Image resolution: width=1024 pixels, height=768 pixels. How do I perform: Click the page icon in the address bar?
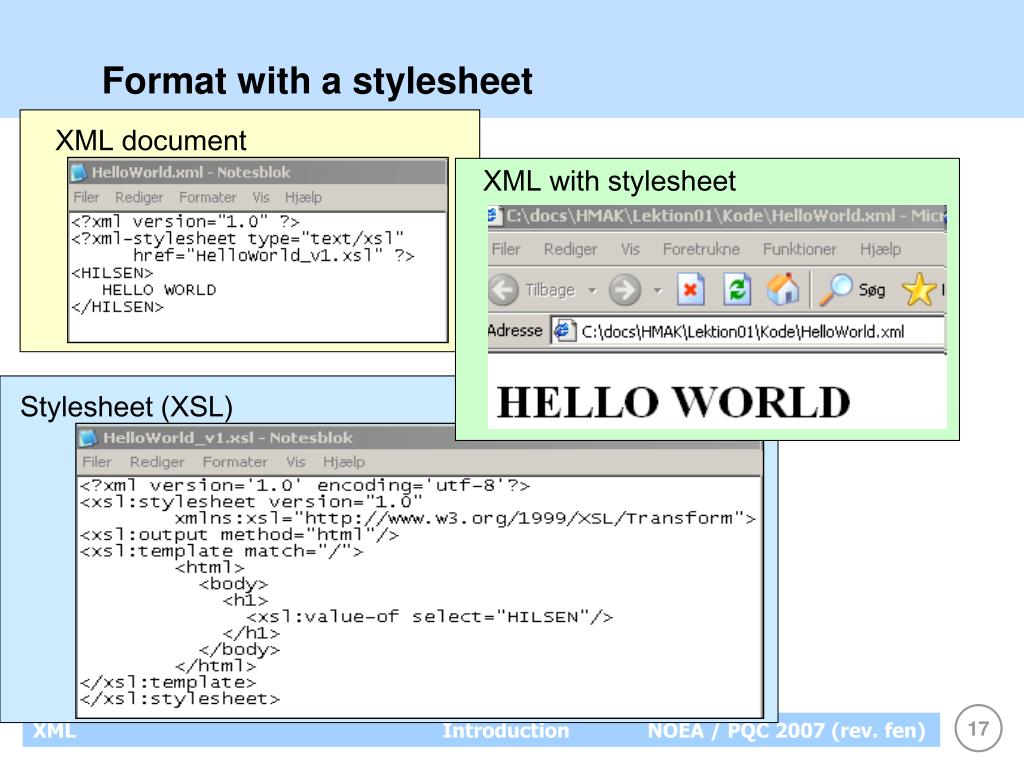click(x=564, y=331)
